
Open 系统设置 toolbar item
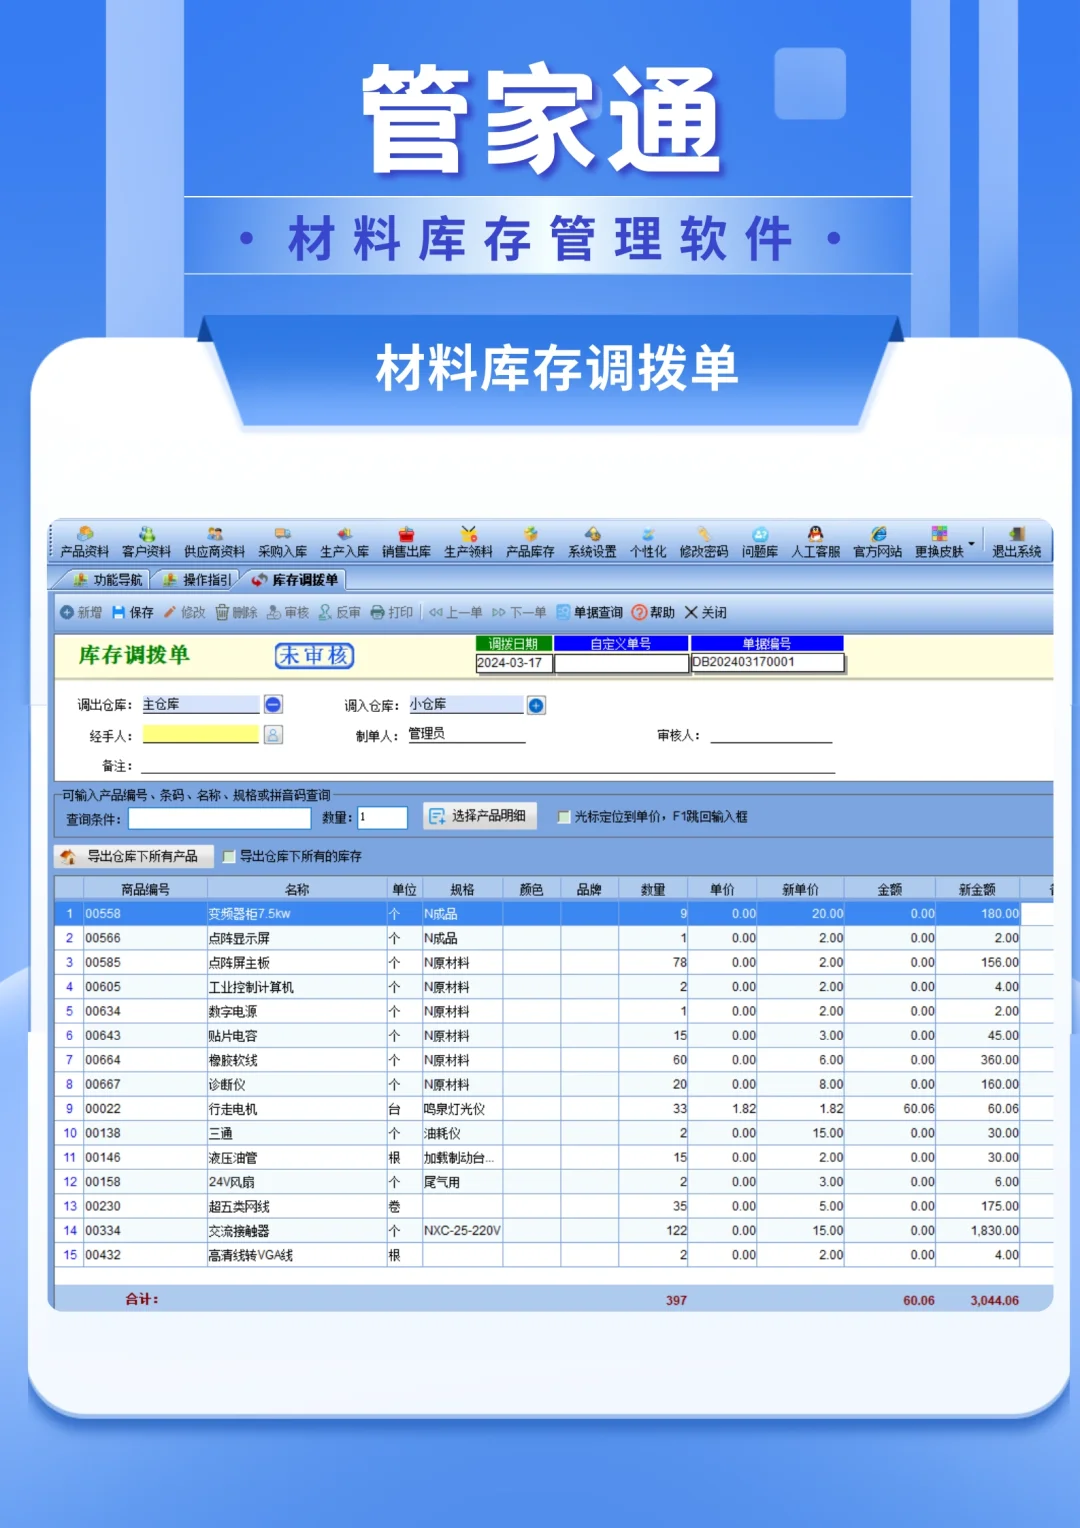[593, 542]
